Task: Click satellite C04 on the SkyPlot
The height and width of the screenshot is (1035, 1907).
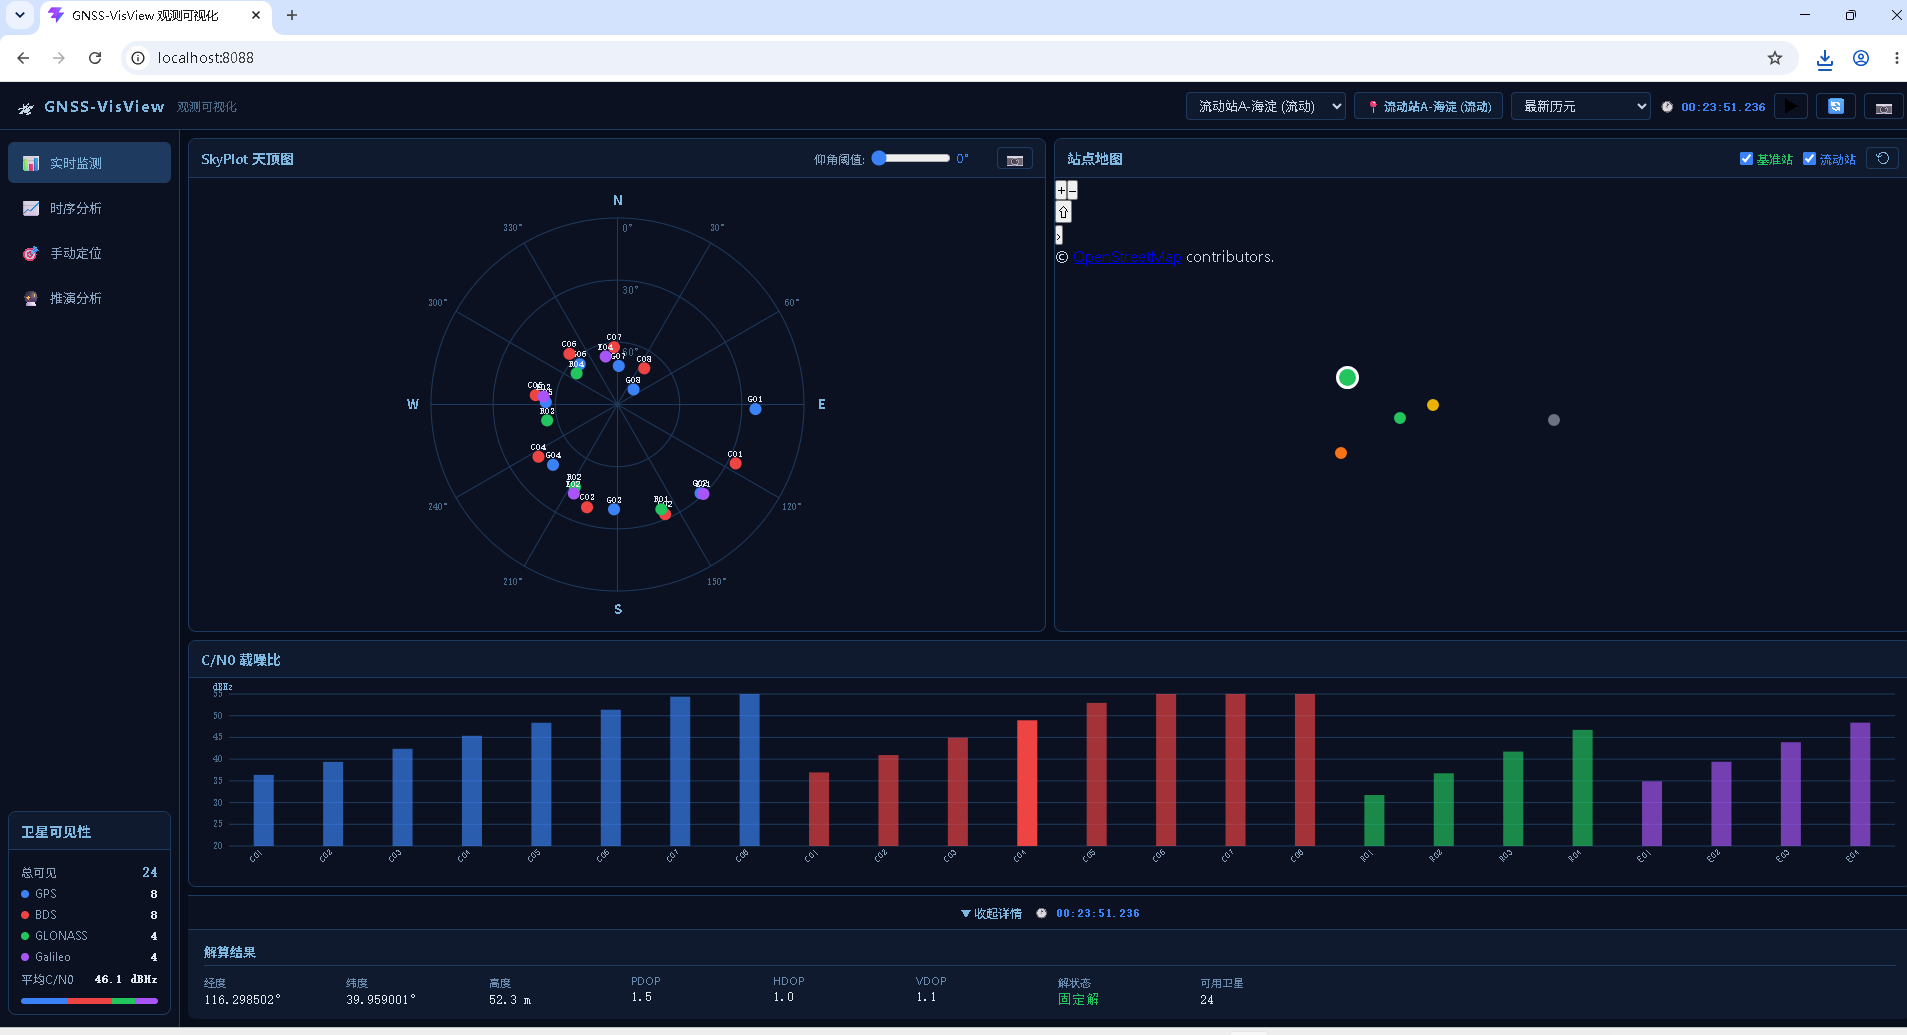Action: [x=538, y=457]
